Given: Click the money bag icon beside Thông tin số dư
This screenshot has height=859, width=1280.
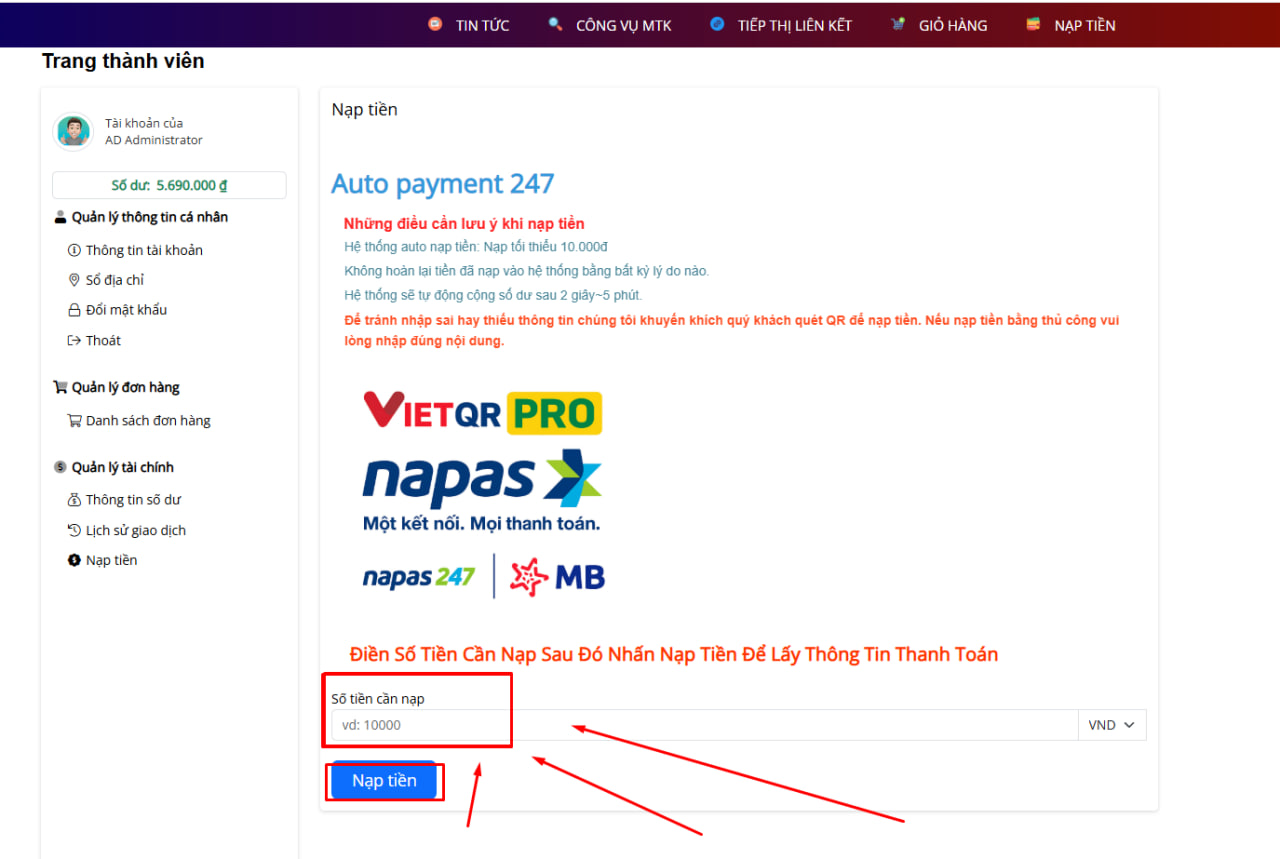Looking at the screenshot, I should (x=74, y=500).
